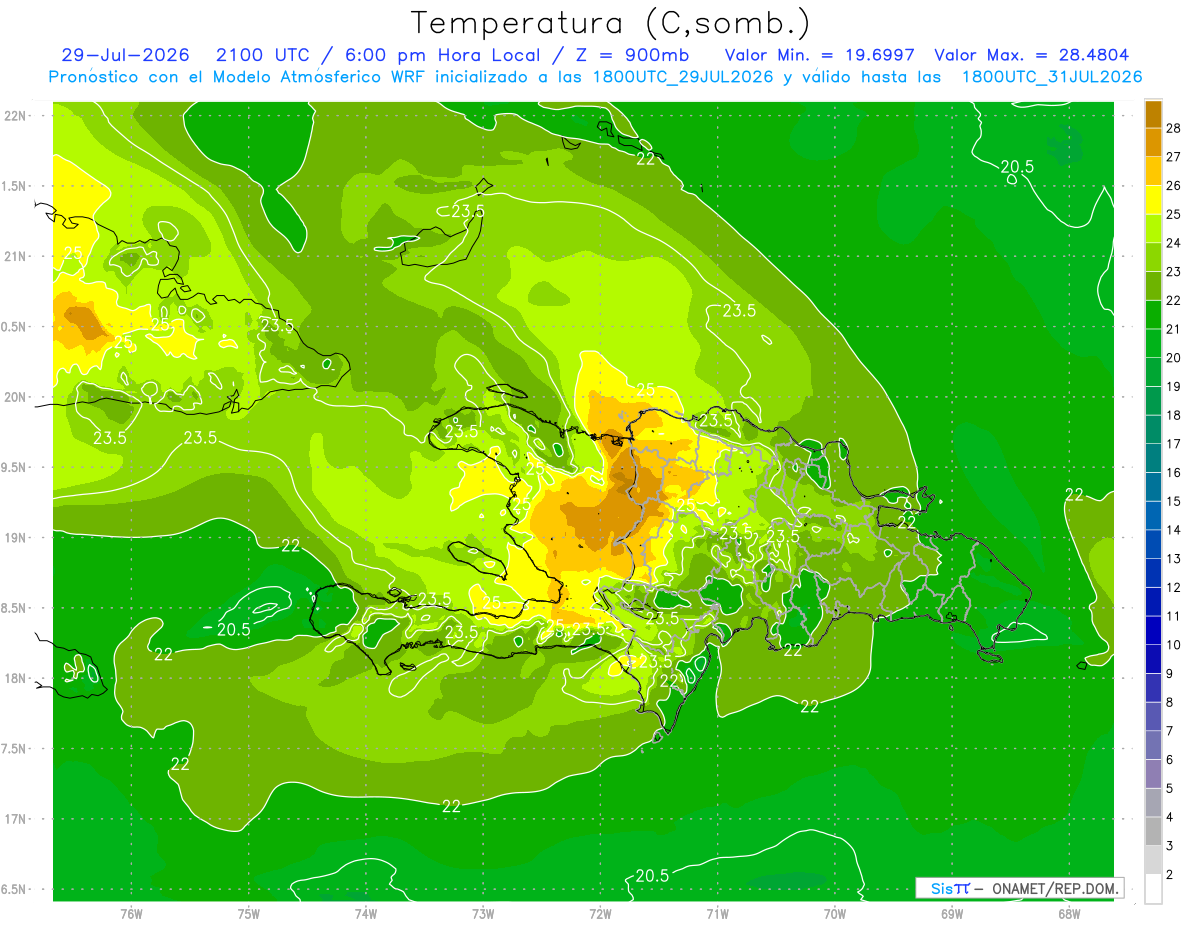This screenshot has height=927, width=1200.
Task: Click the number 28 on the color legend
Action: [1174, 127]
